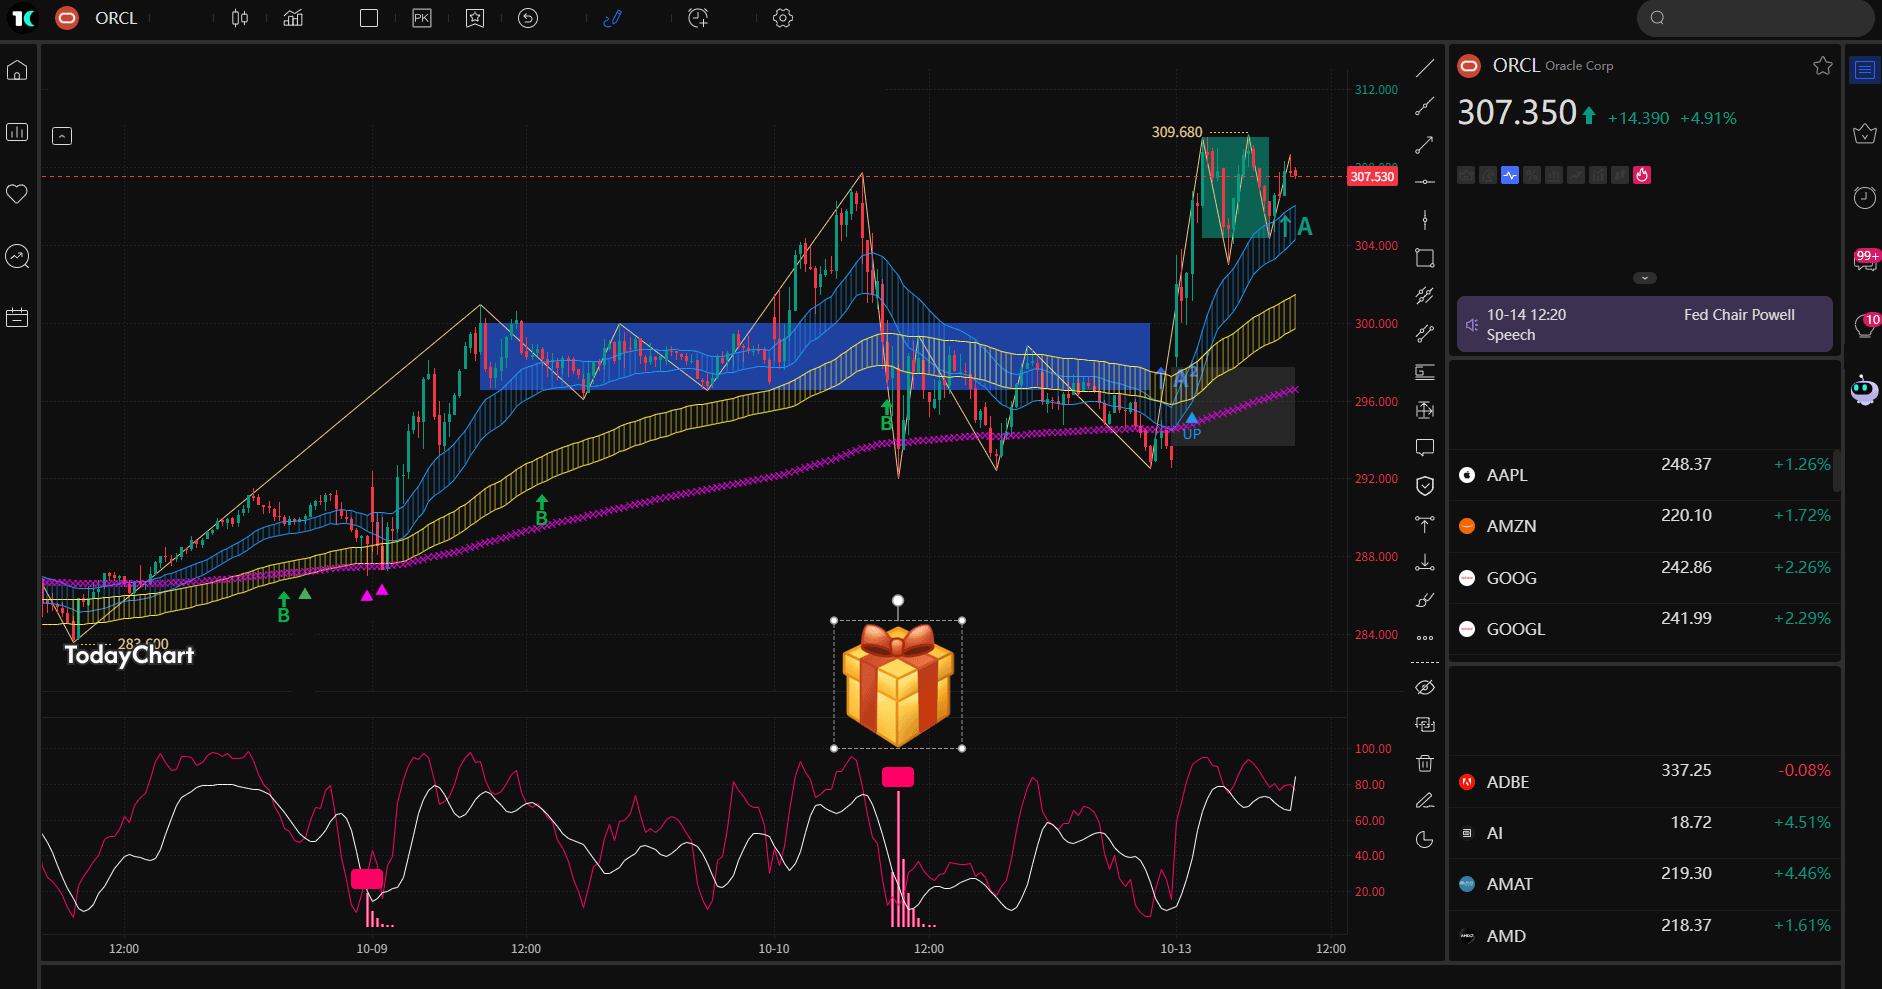Open the trade timer icon

click(698, 18)
